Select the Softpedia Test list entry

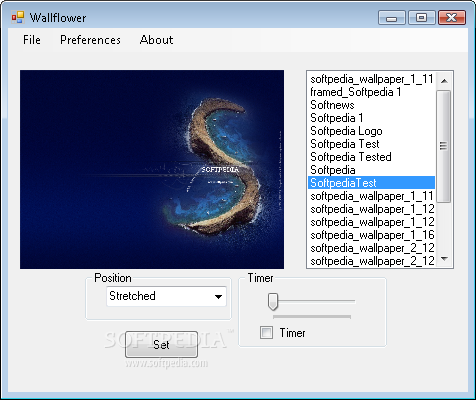371,144
